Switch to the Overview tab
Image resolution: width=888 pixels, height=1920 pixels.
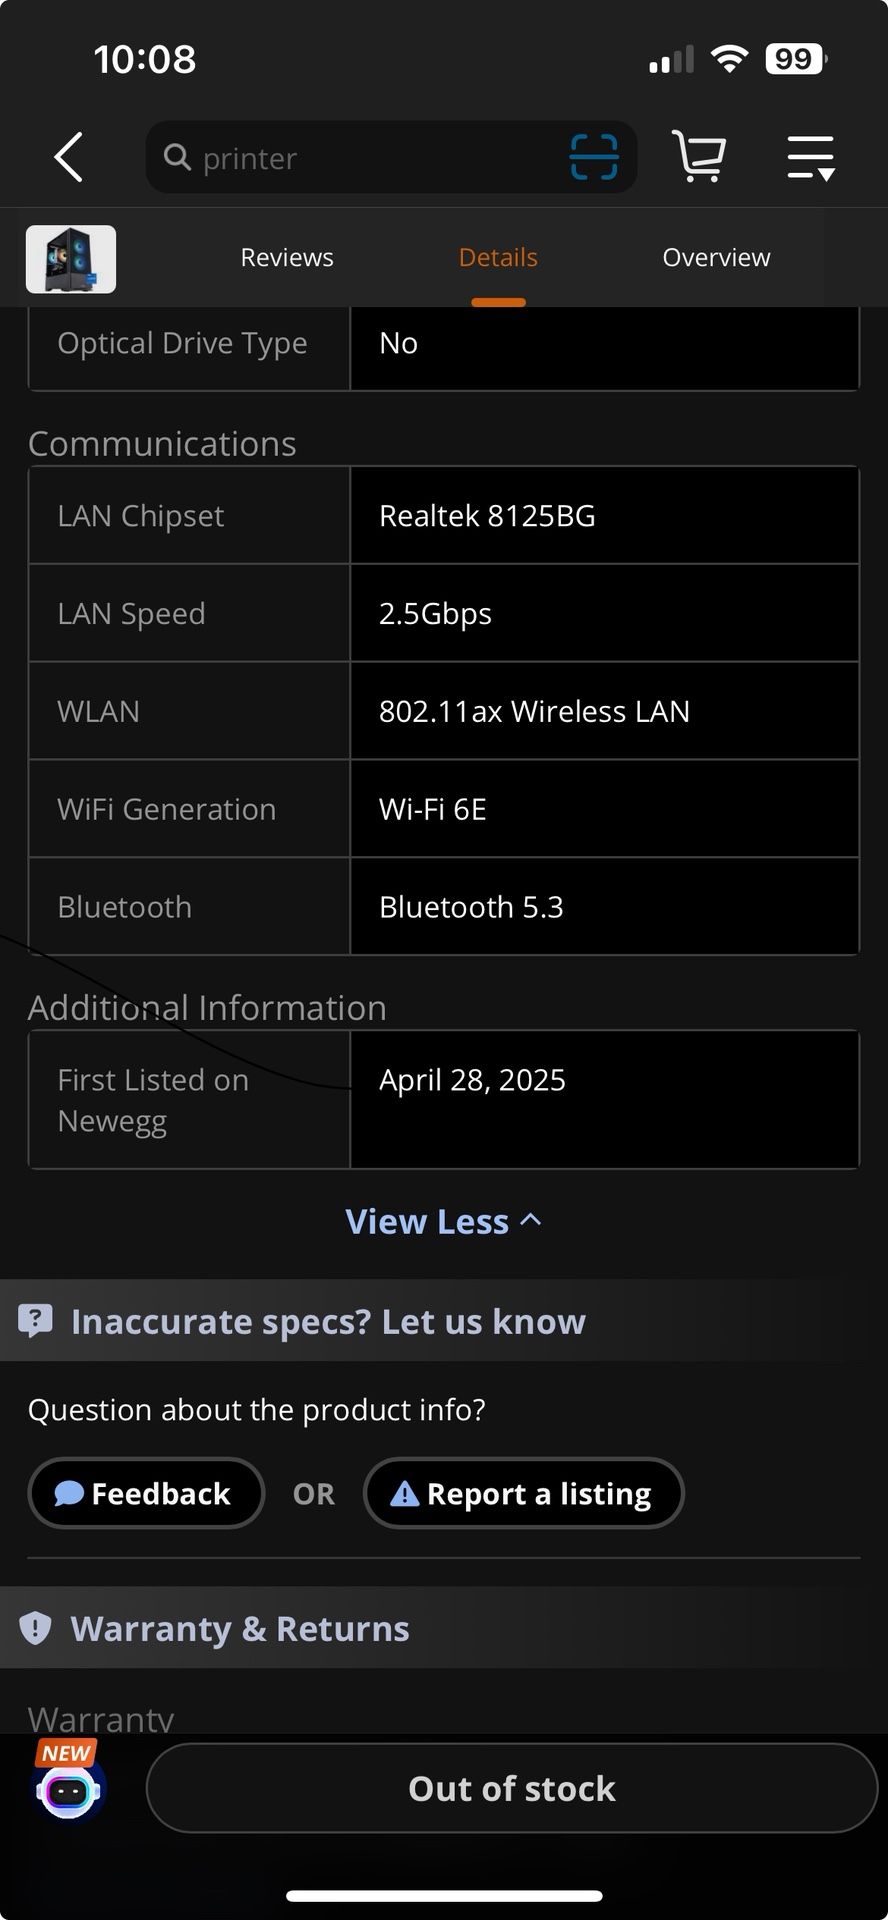coord(716,257)
